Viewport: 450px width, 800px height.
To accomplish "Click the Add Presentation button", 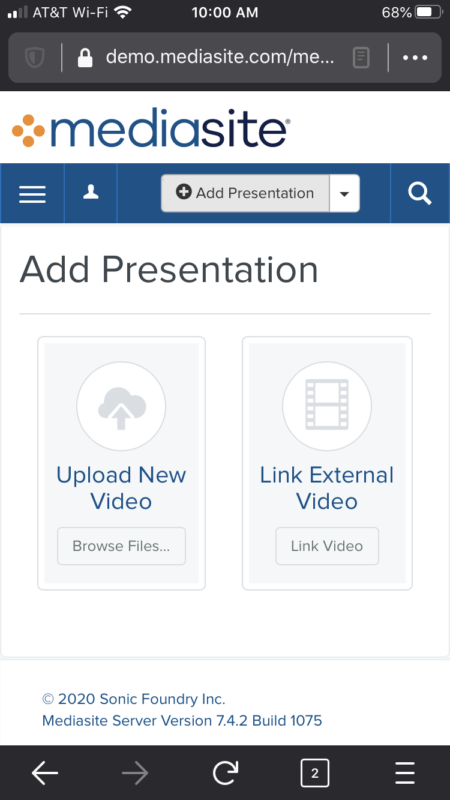I will click(245, 193).
